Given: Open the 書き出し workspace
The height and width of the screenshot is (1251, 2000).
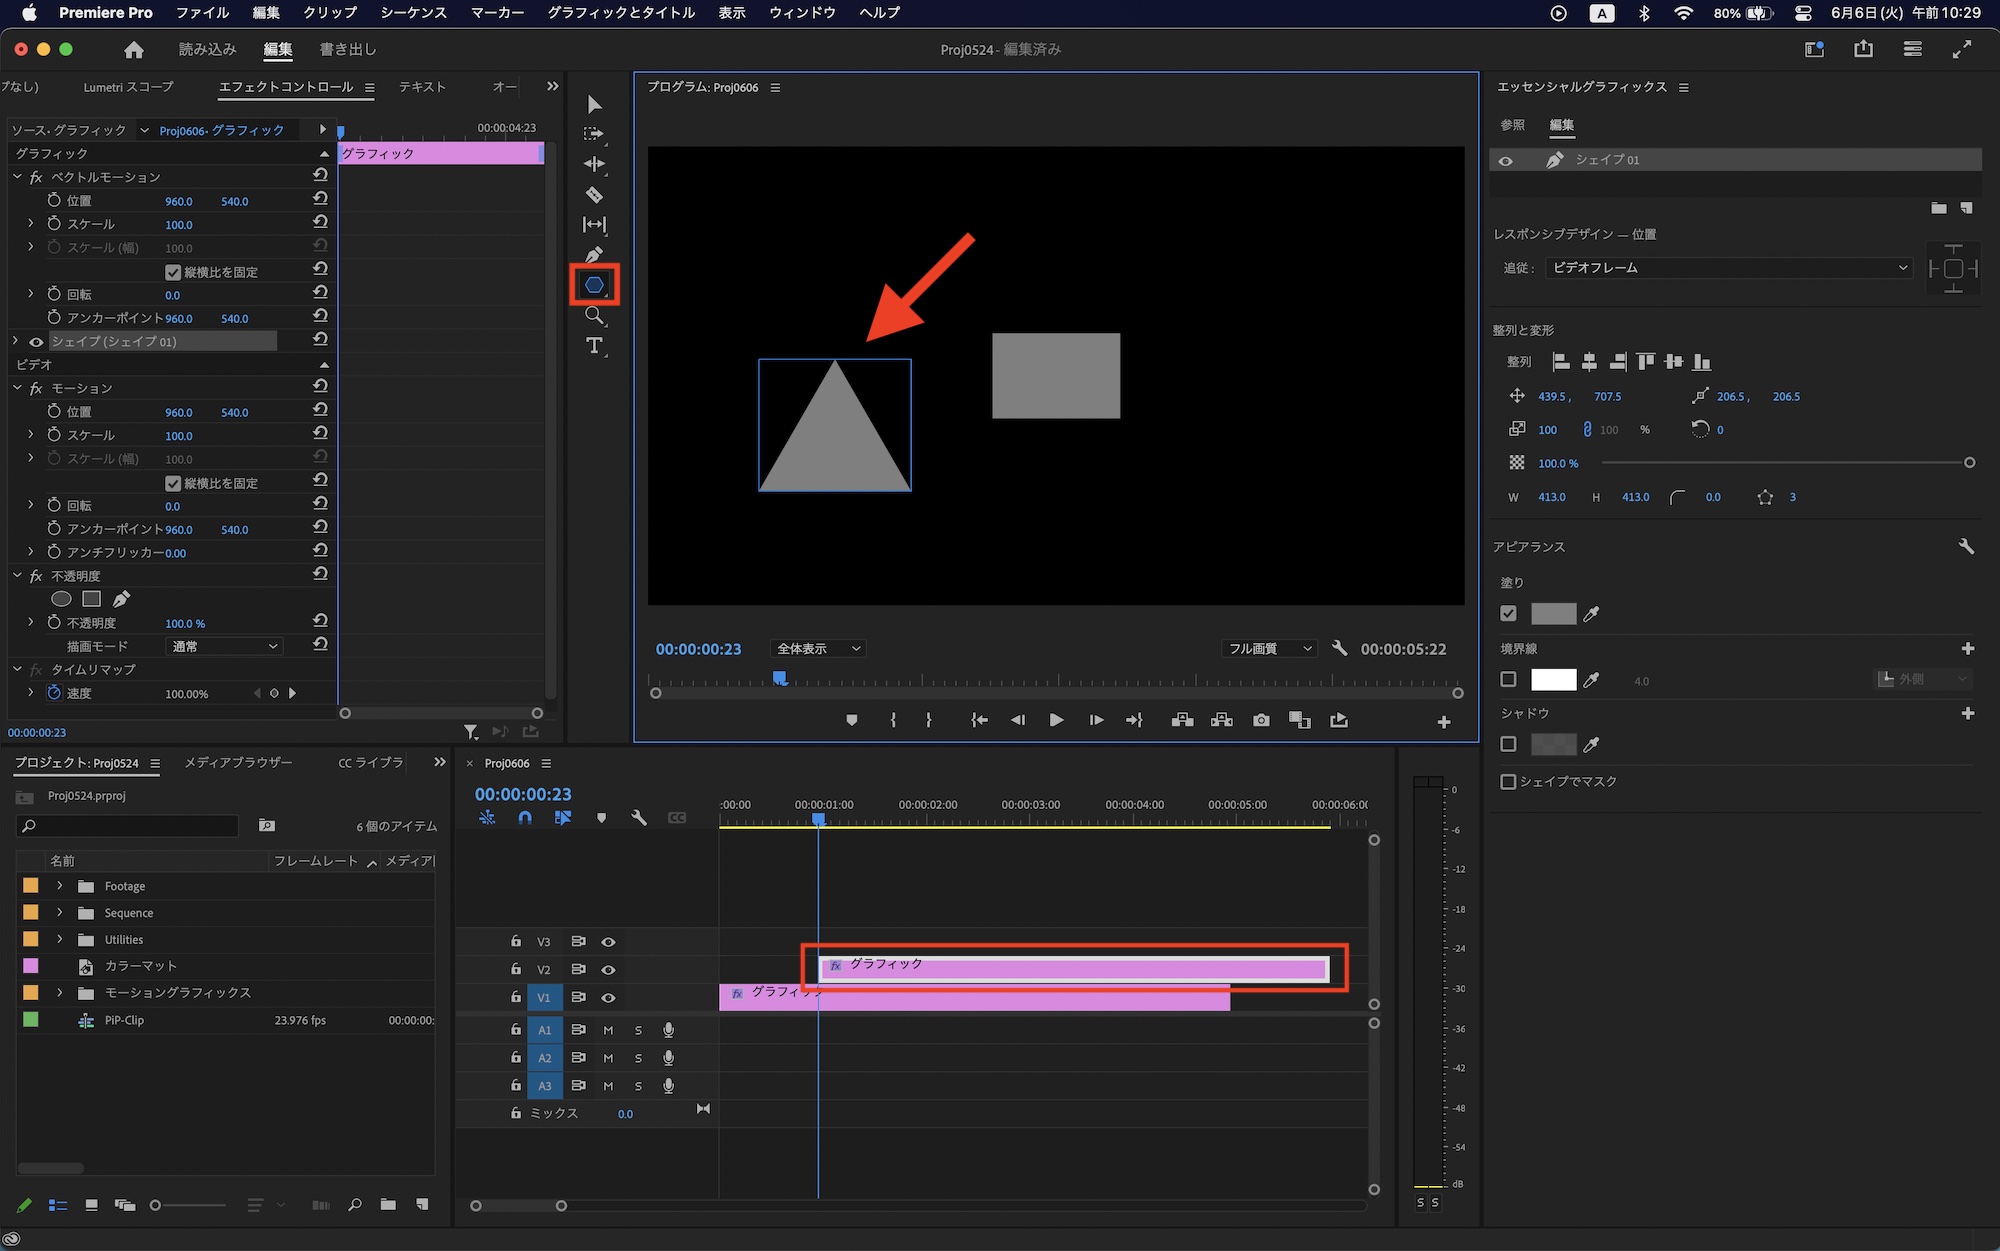Looking at the screenshot, I should click(x=347, y=49).
